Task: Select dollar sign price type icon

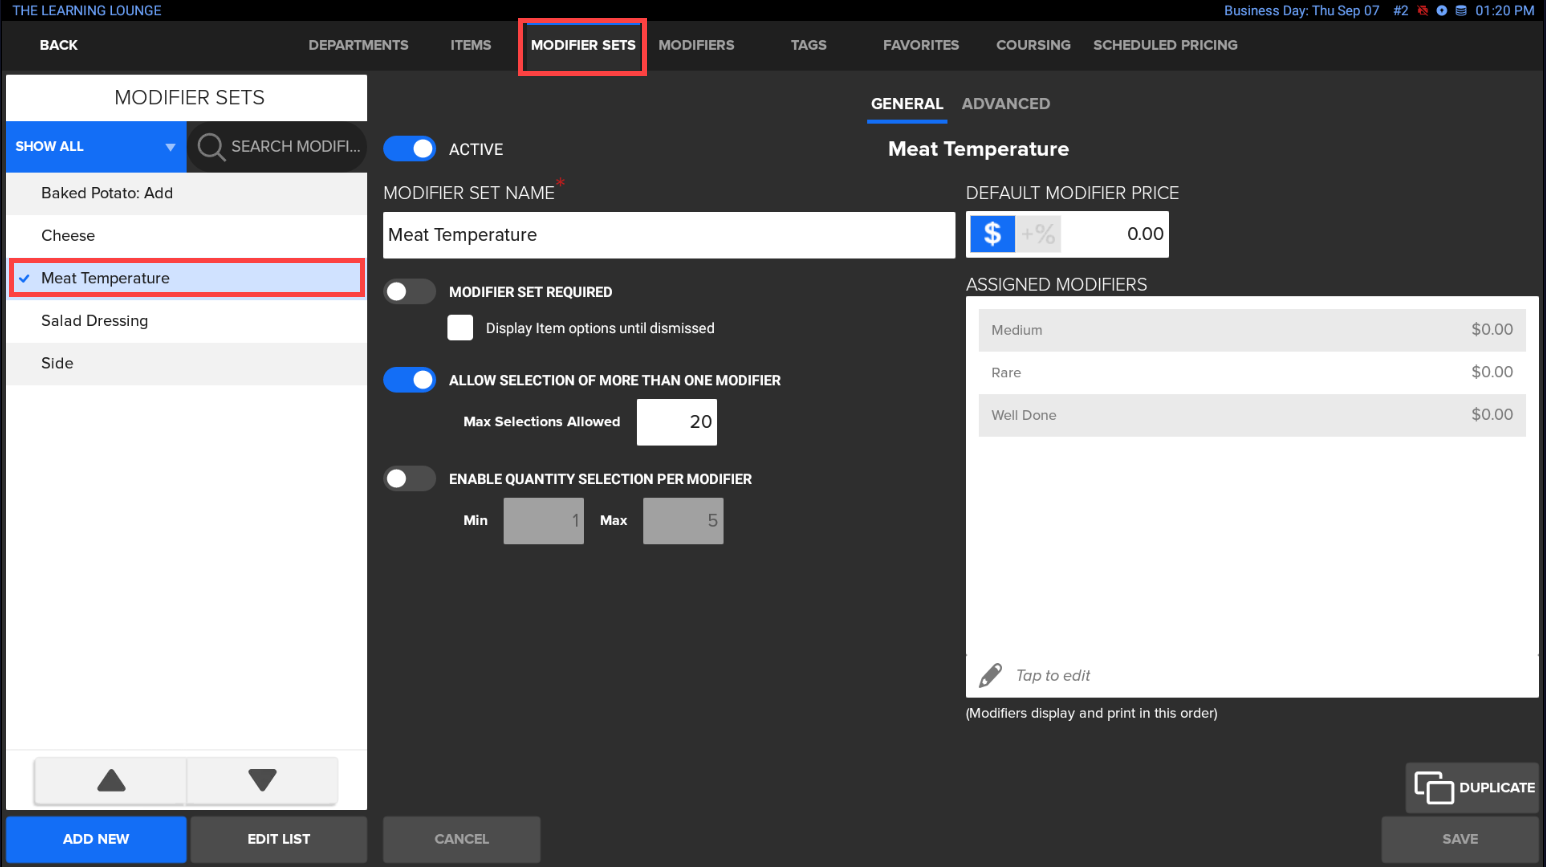Action: [992, 234]
